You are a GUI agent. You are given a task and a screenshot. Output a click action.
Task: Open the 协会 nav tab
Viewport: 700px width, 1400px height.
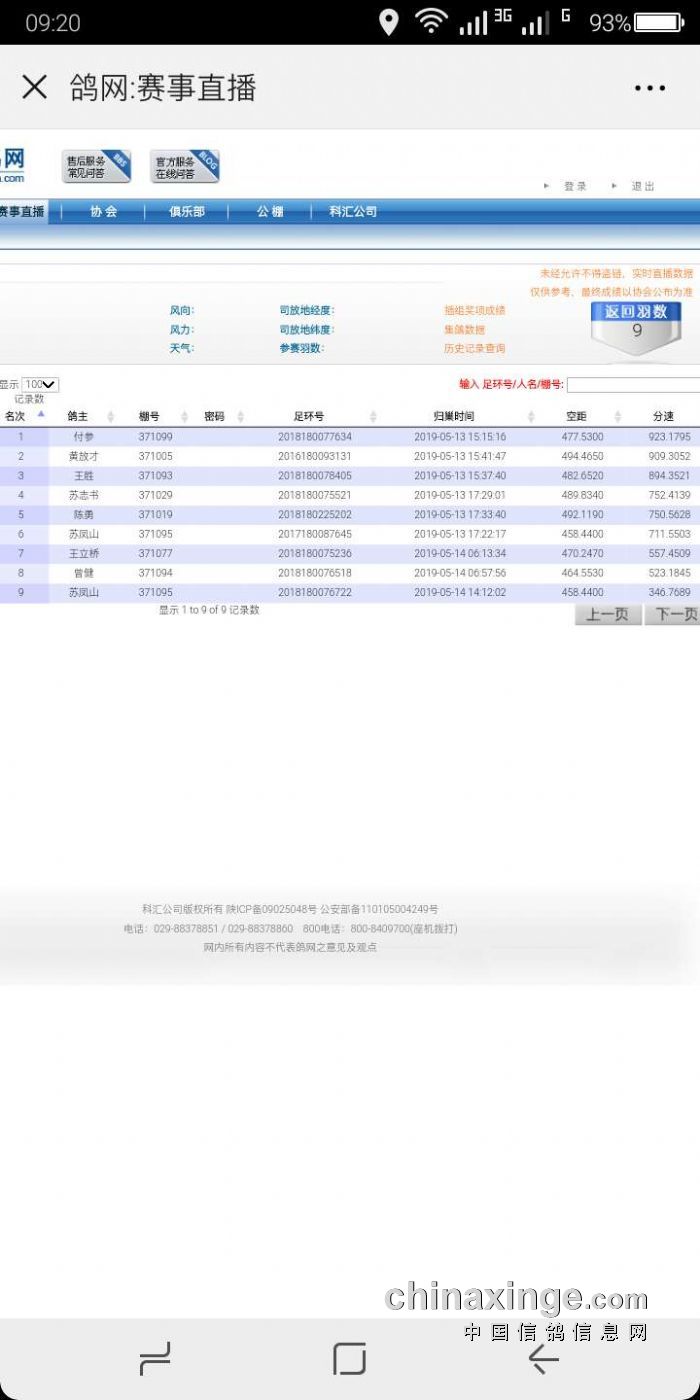[x=104, y=211]
